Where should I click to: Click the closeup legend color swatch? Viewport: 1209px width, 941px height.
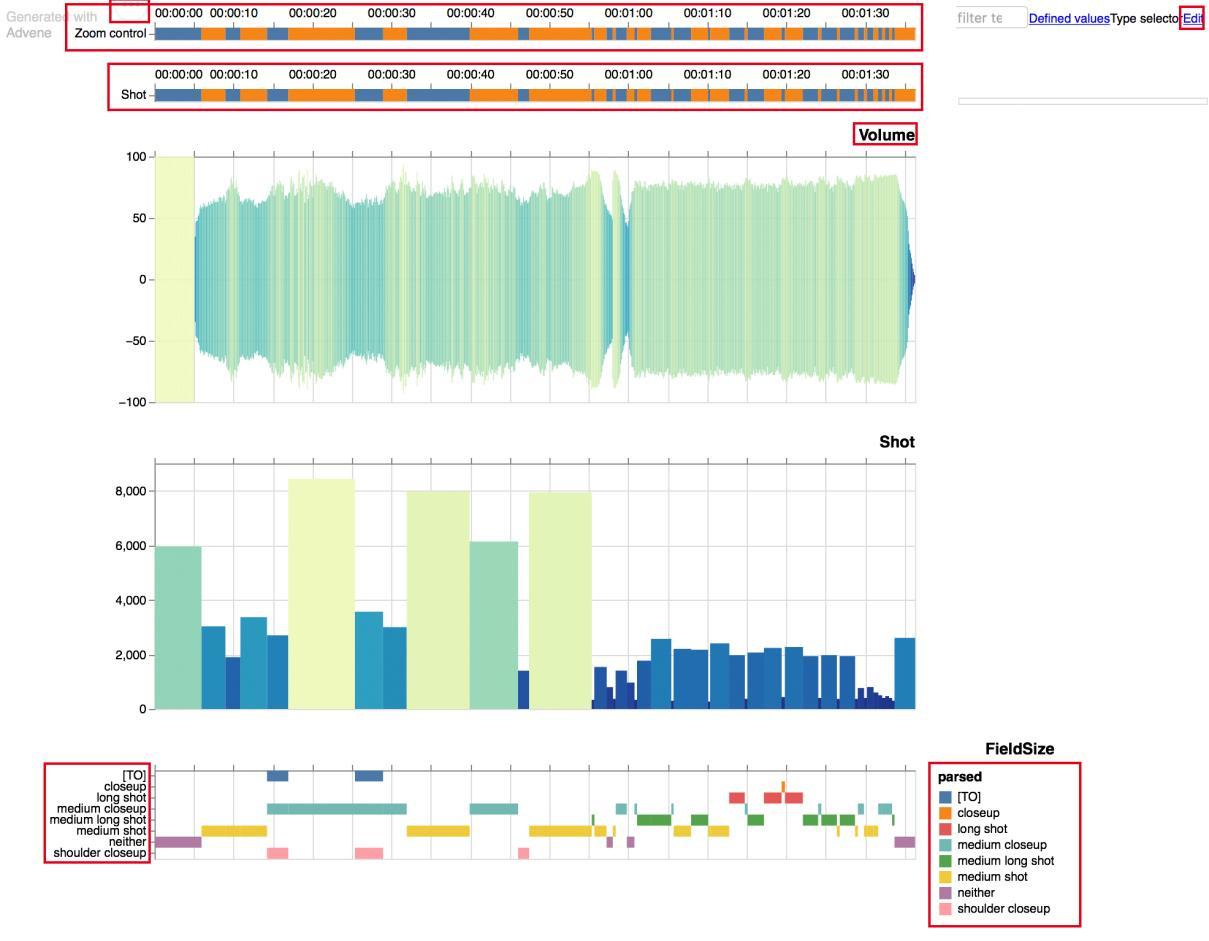click(945, 813)
